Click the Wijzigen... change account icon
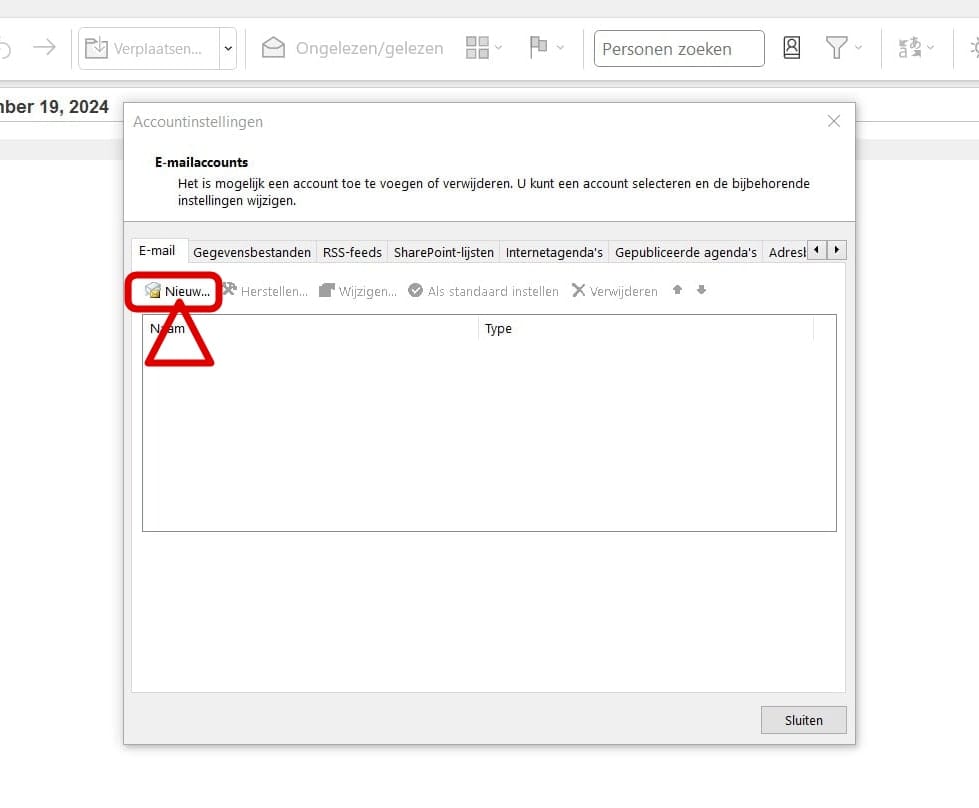Image resolution: width=979 pixels, height=808 pixels. coord(327,290)
